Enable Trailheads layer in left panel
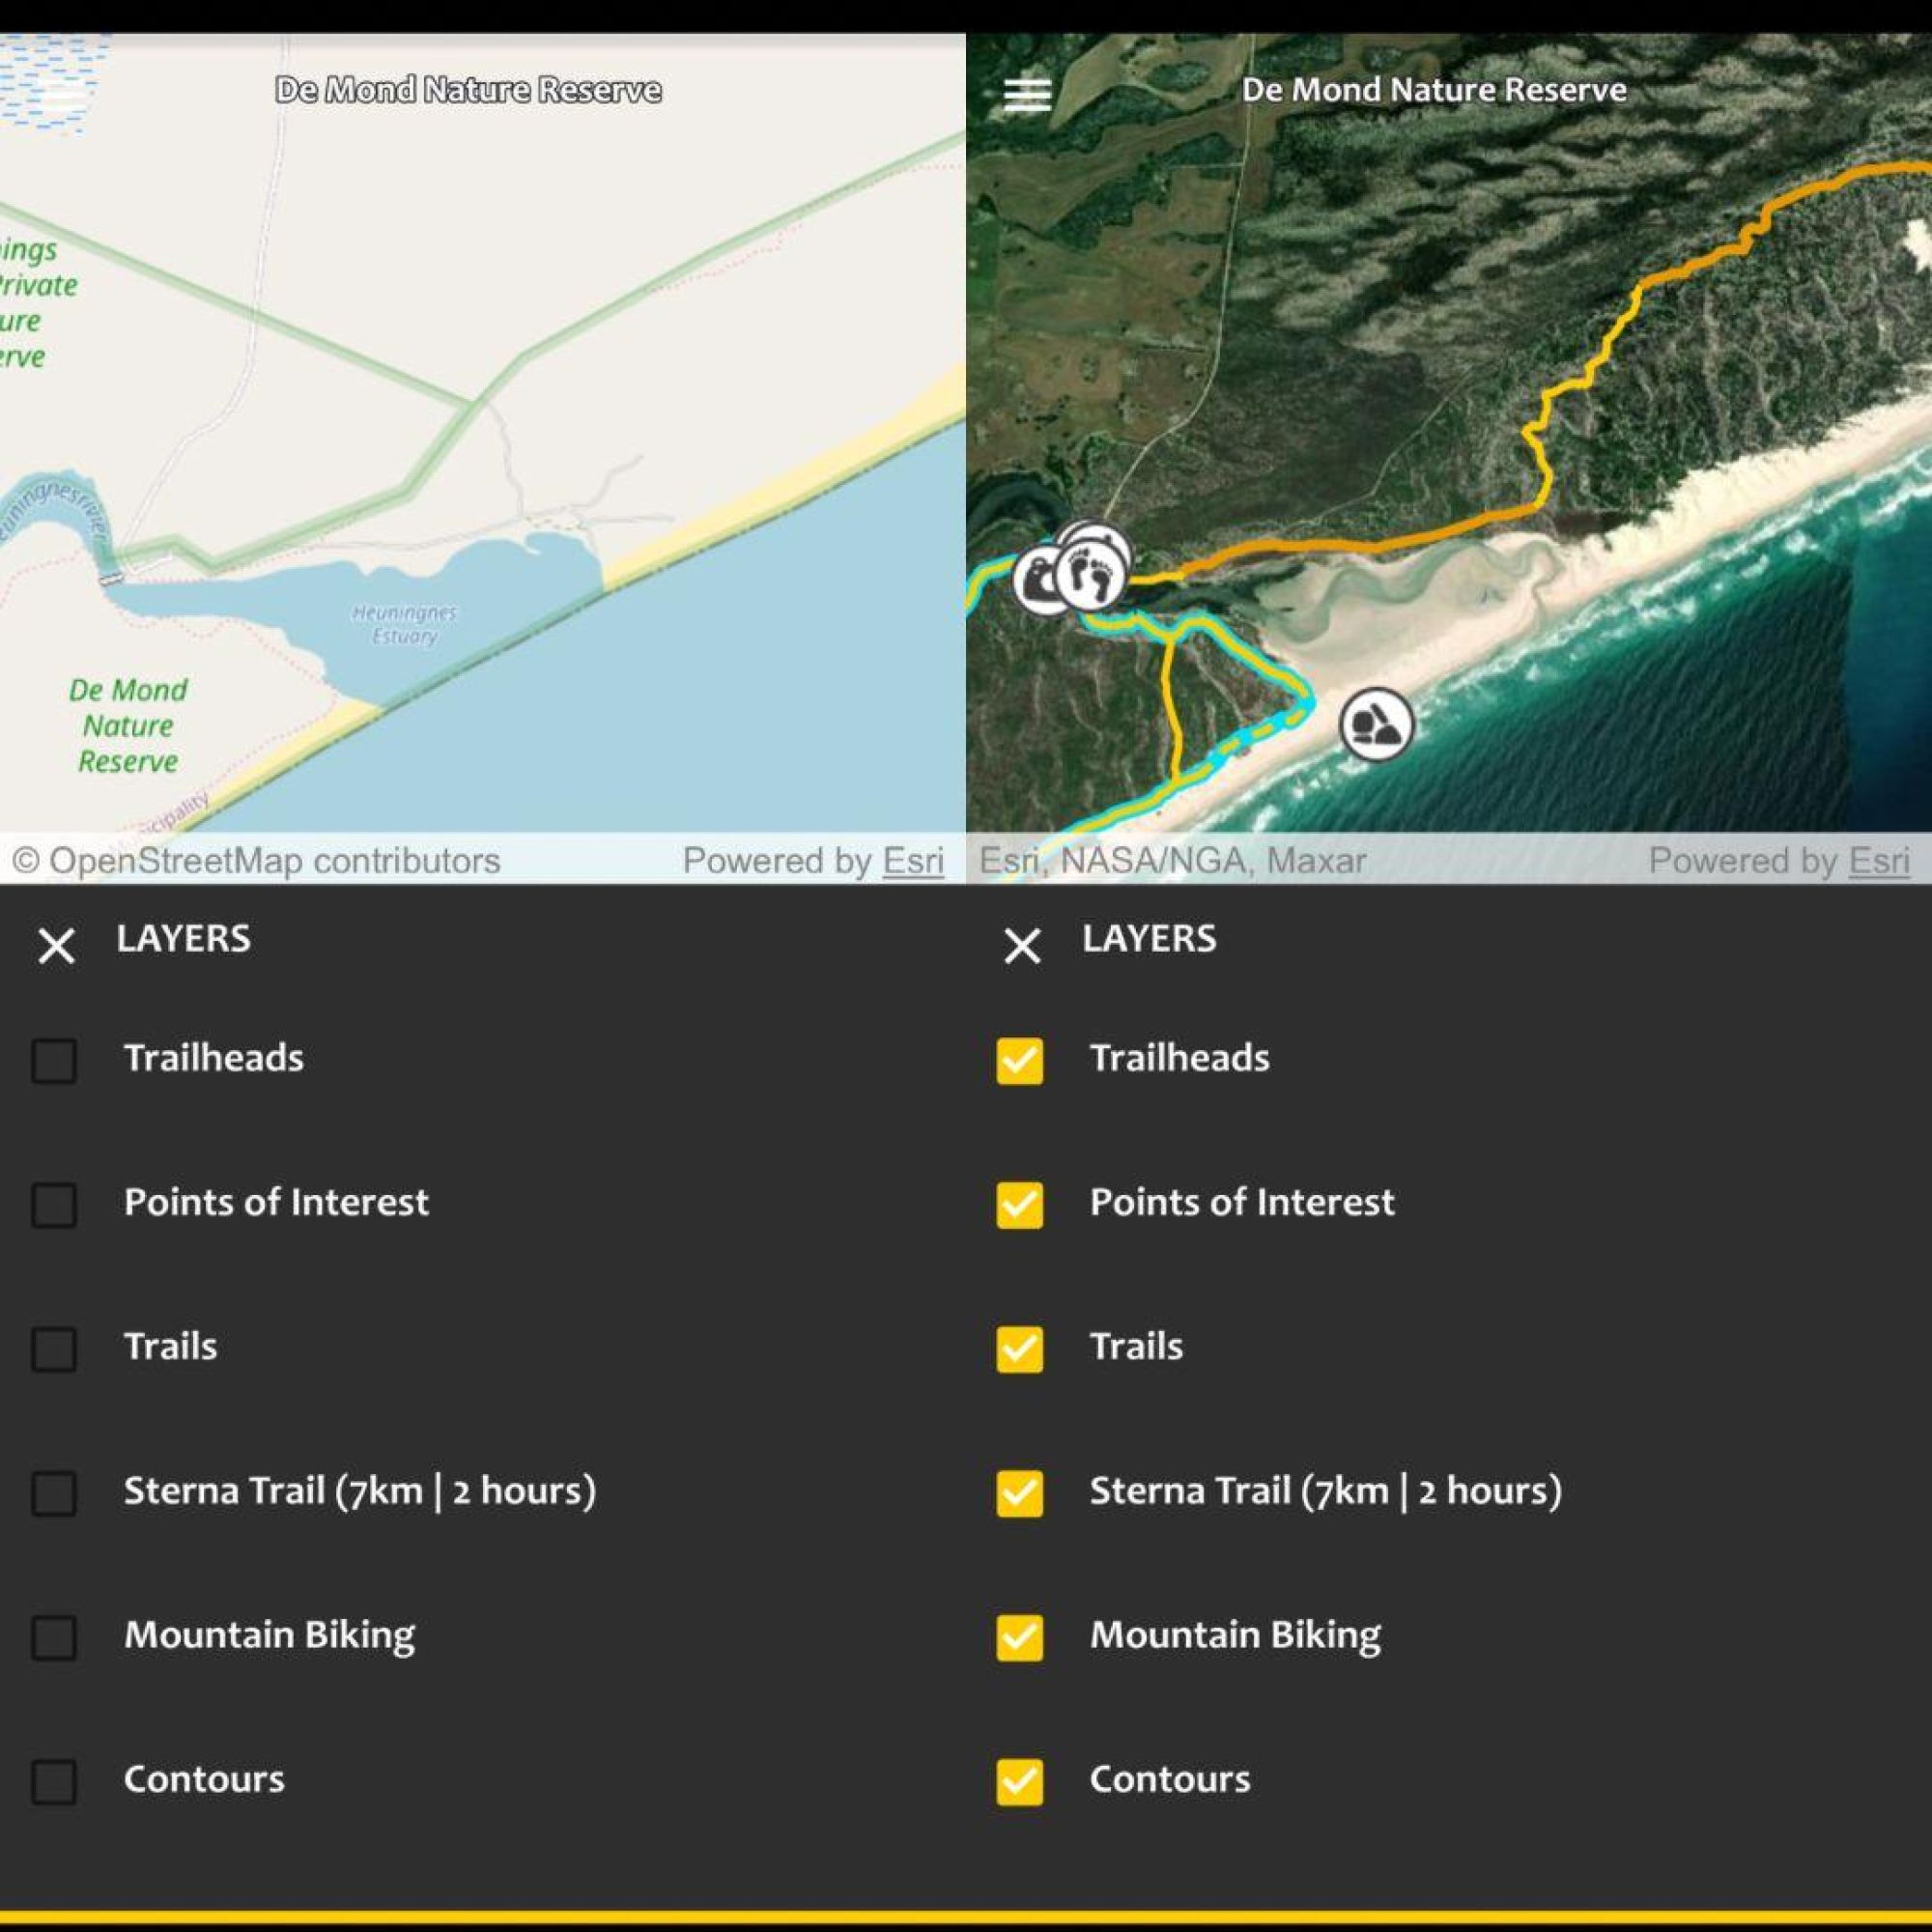Image resolution: width=1932 pixels, height=1932 pixels. coord(54,1060)
